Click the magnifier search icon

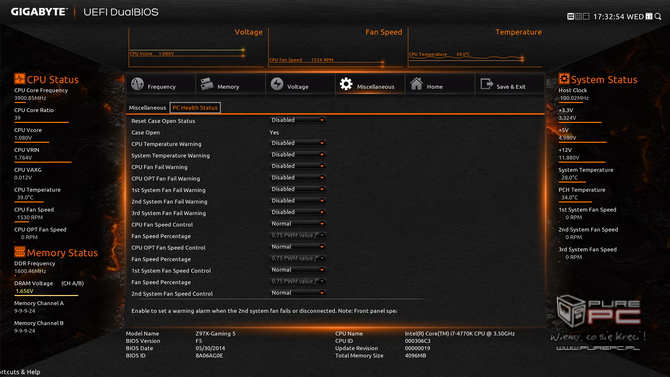(658, 16)
